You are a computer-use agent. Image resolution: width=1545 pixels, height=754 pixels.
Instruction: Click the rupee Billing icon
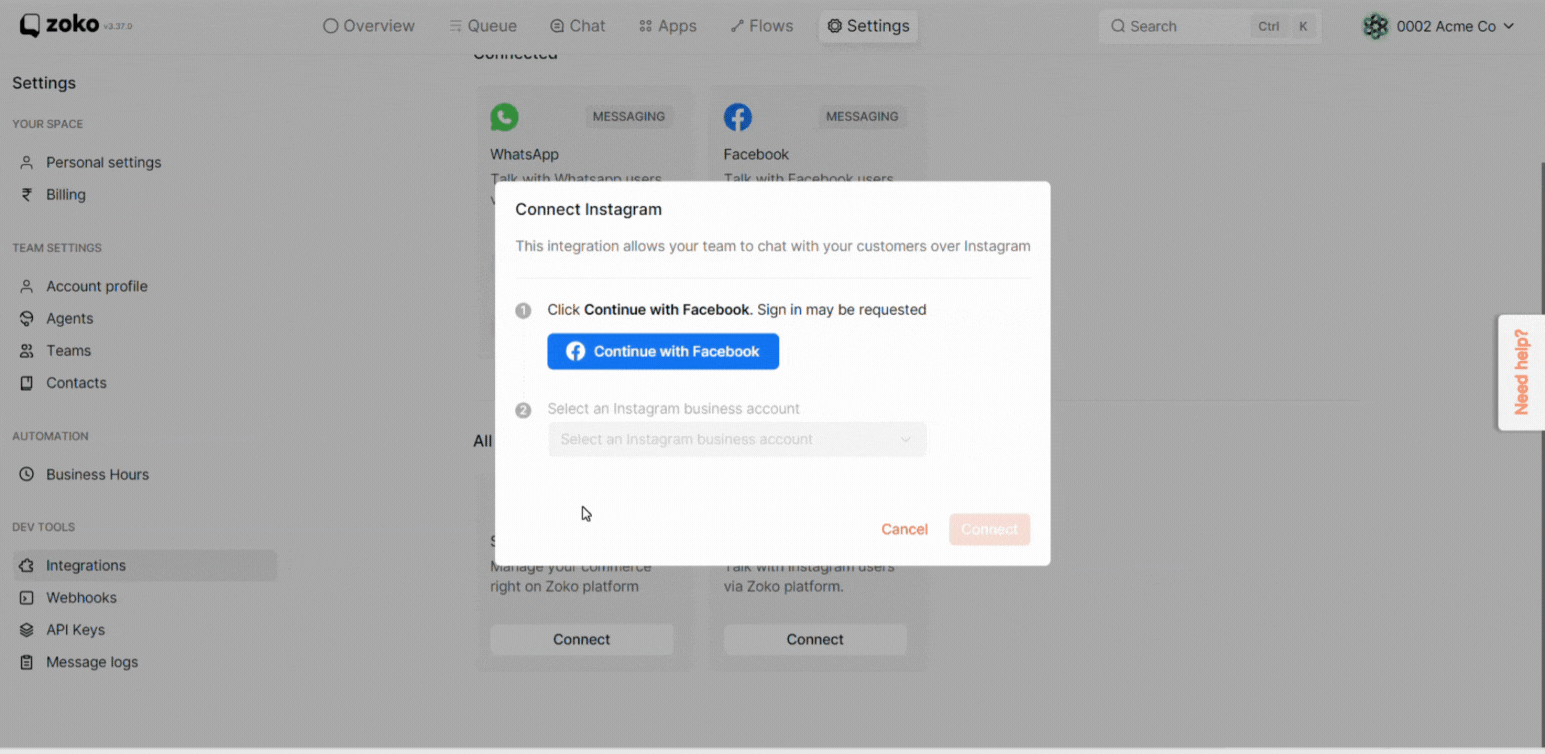27,195
